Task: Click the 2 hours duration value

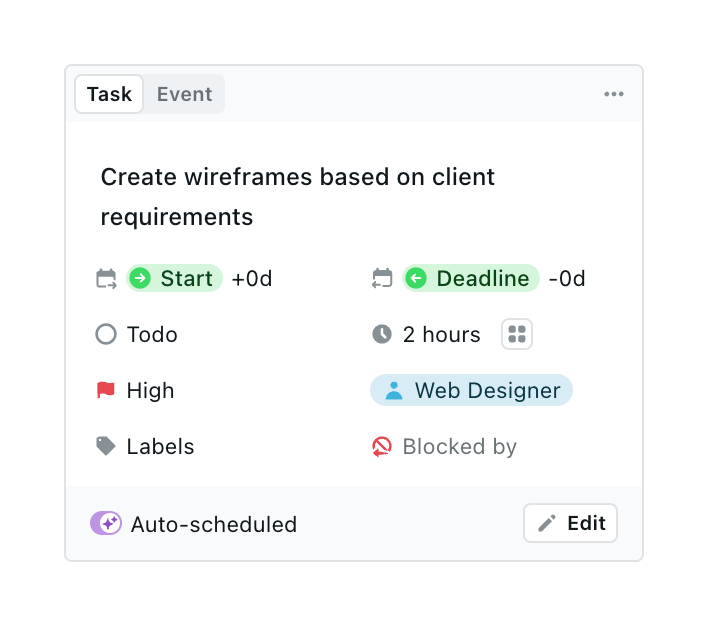Action: [x=442, y=335]
